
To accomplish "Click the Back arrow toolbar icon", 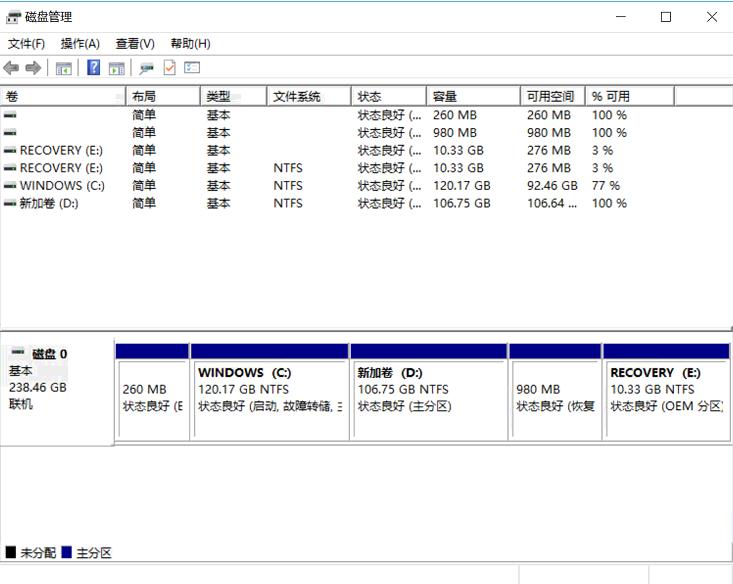I will [x=11, y=68].
